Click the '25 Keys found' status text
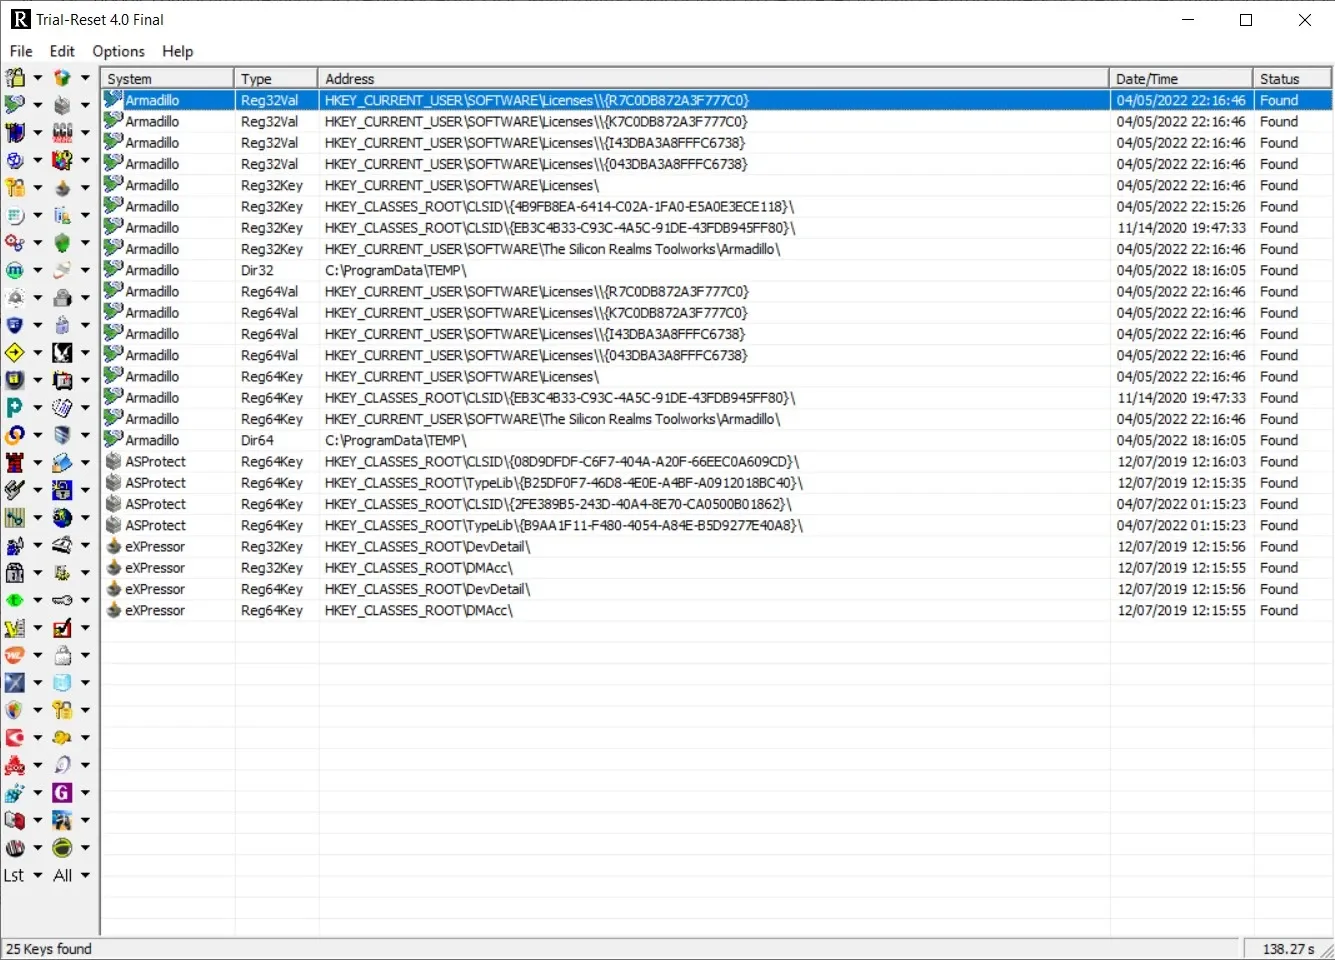Viewport: 1335px width, 960px height. tap(49, 949)
